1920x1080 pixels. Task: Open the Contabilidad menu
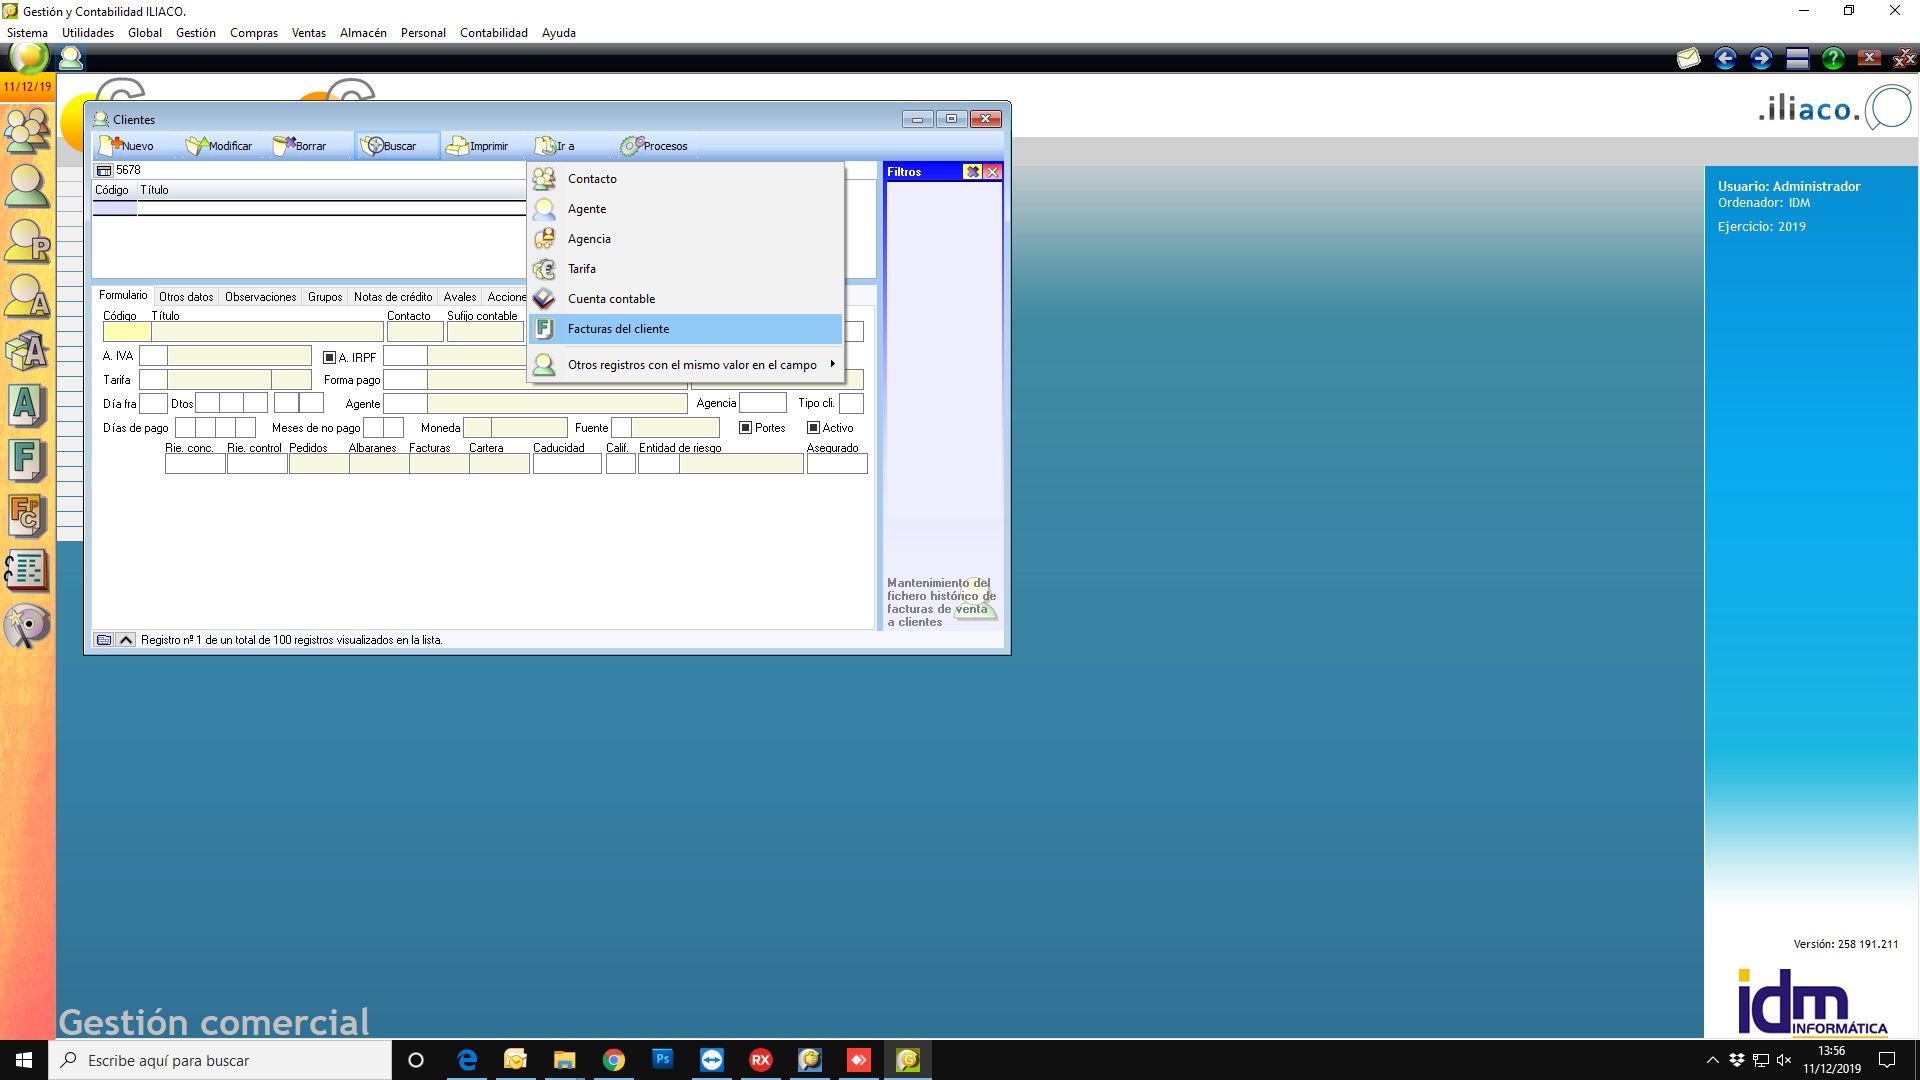point(494,33)
